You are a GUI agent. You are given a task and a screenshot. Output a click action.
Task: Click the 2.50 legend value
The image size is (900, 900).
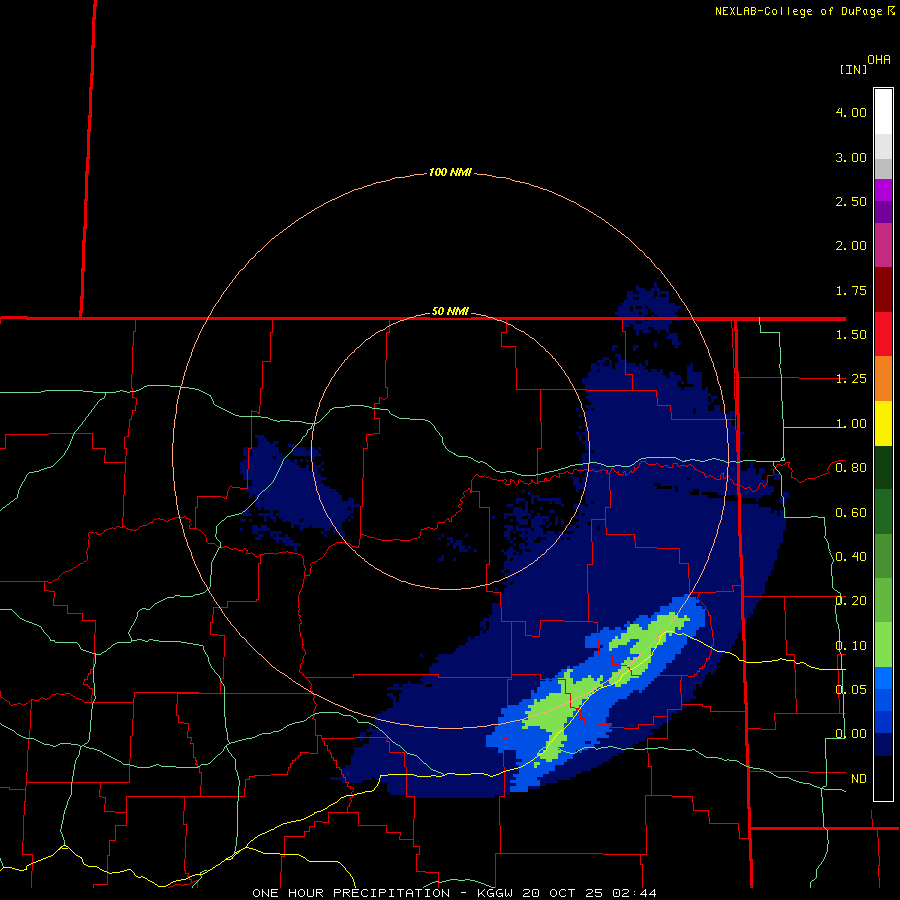coord(851,201)
